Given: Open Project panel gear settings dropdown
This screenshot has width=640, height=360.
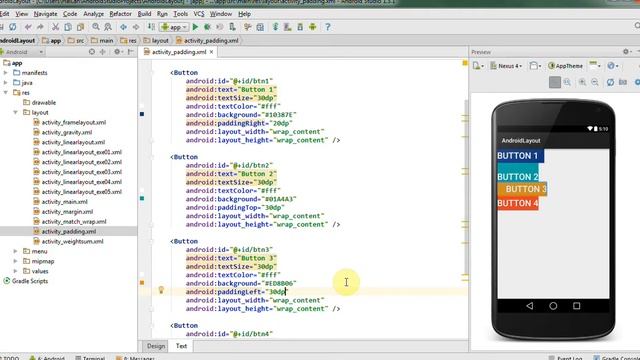Looking at the screenshot, I should coord(118,52).
